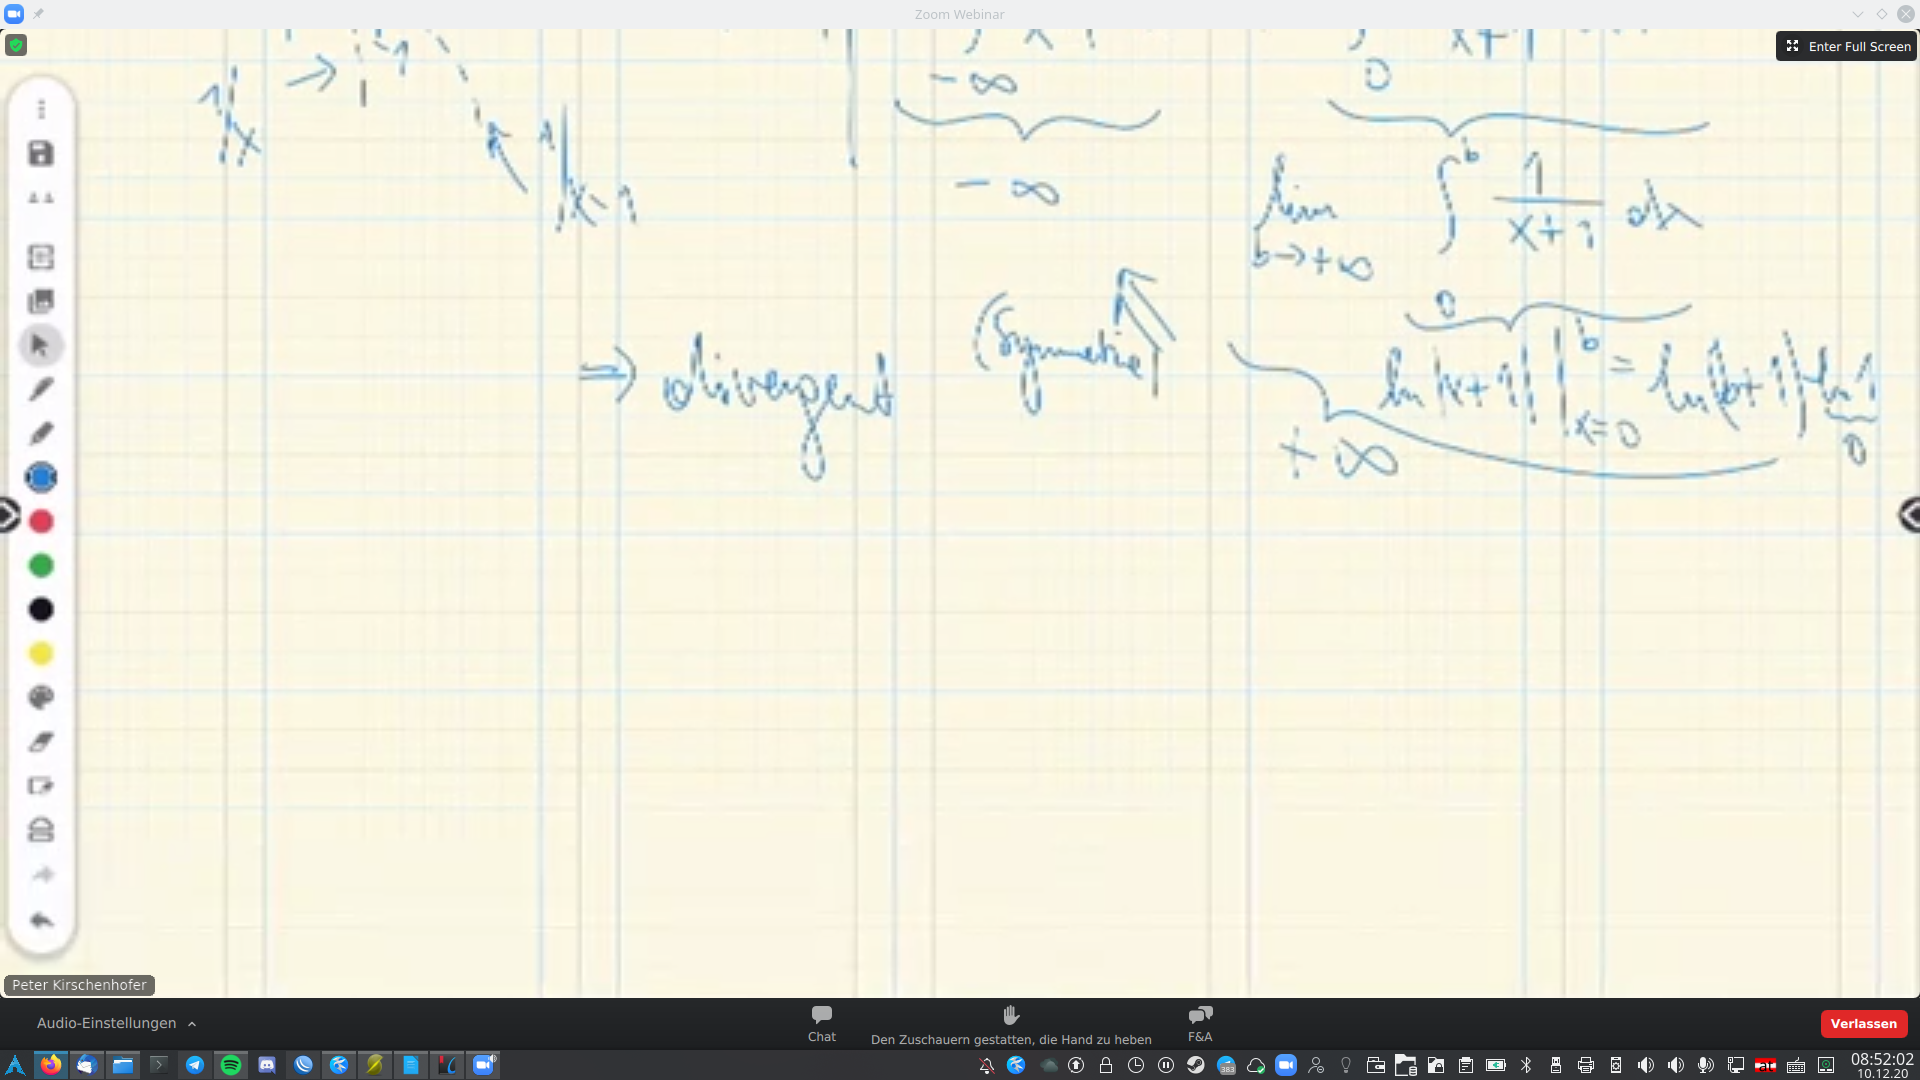Click the undo arrow in toolbar
Image resolution: width=1920 pixels, height=1080 pixels.
[x=41, y=920]
